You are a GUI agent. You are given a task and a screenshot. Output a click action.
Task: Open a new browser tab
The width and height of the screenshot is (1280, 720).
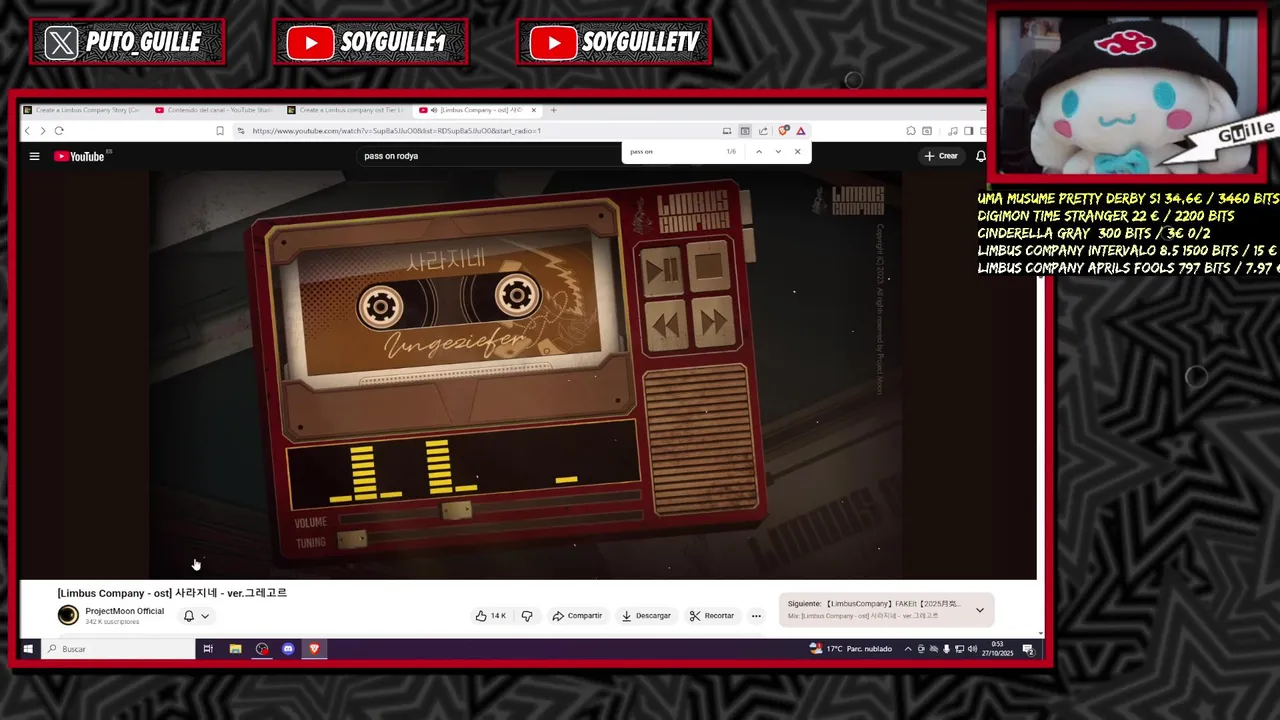(554, 110)
